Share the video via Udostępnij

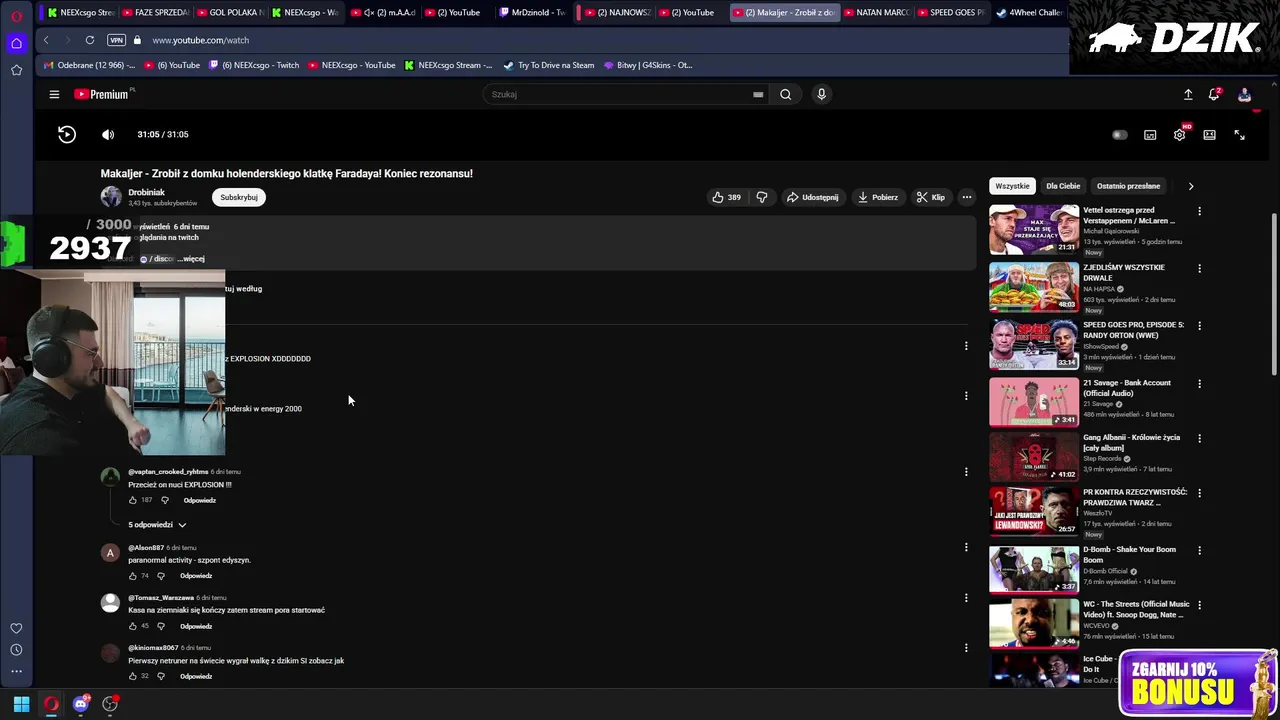coord(812,197)
